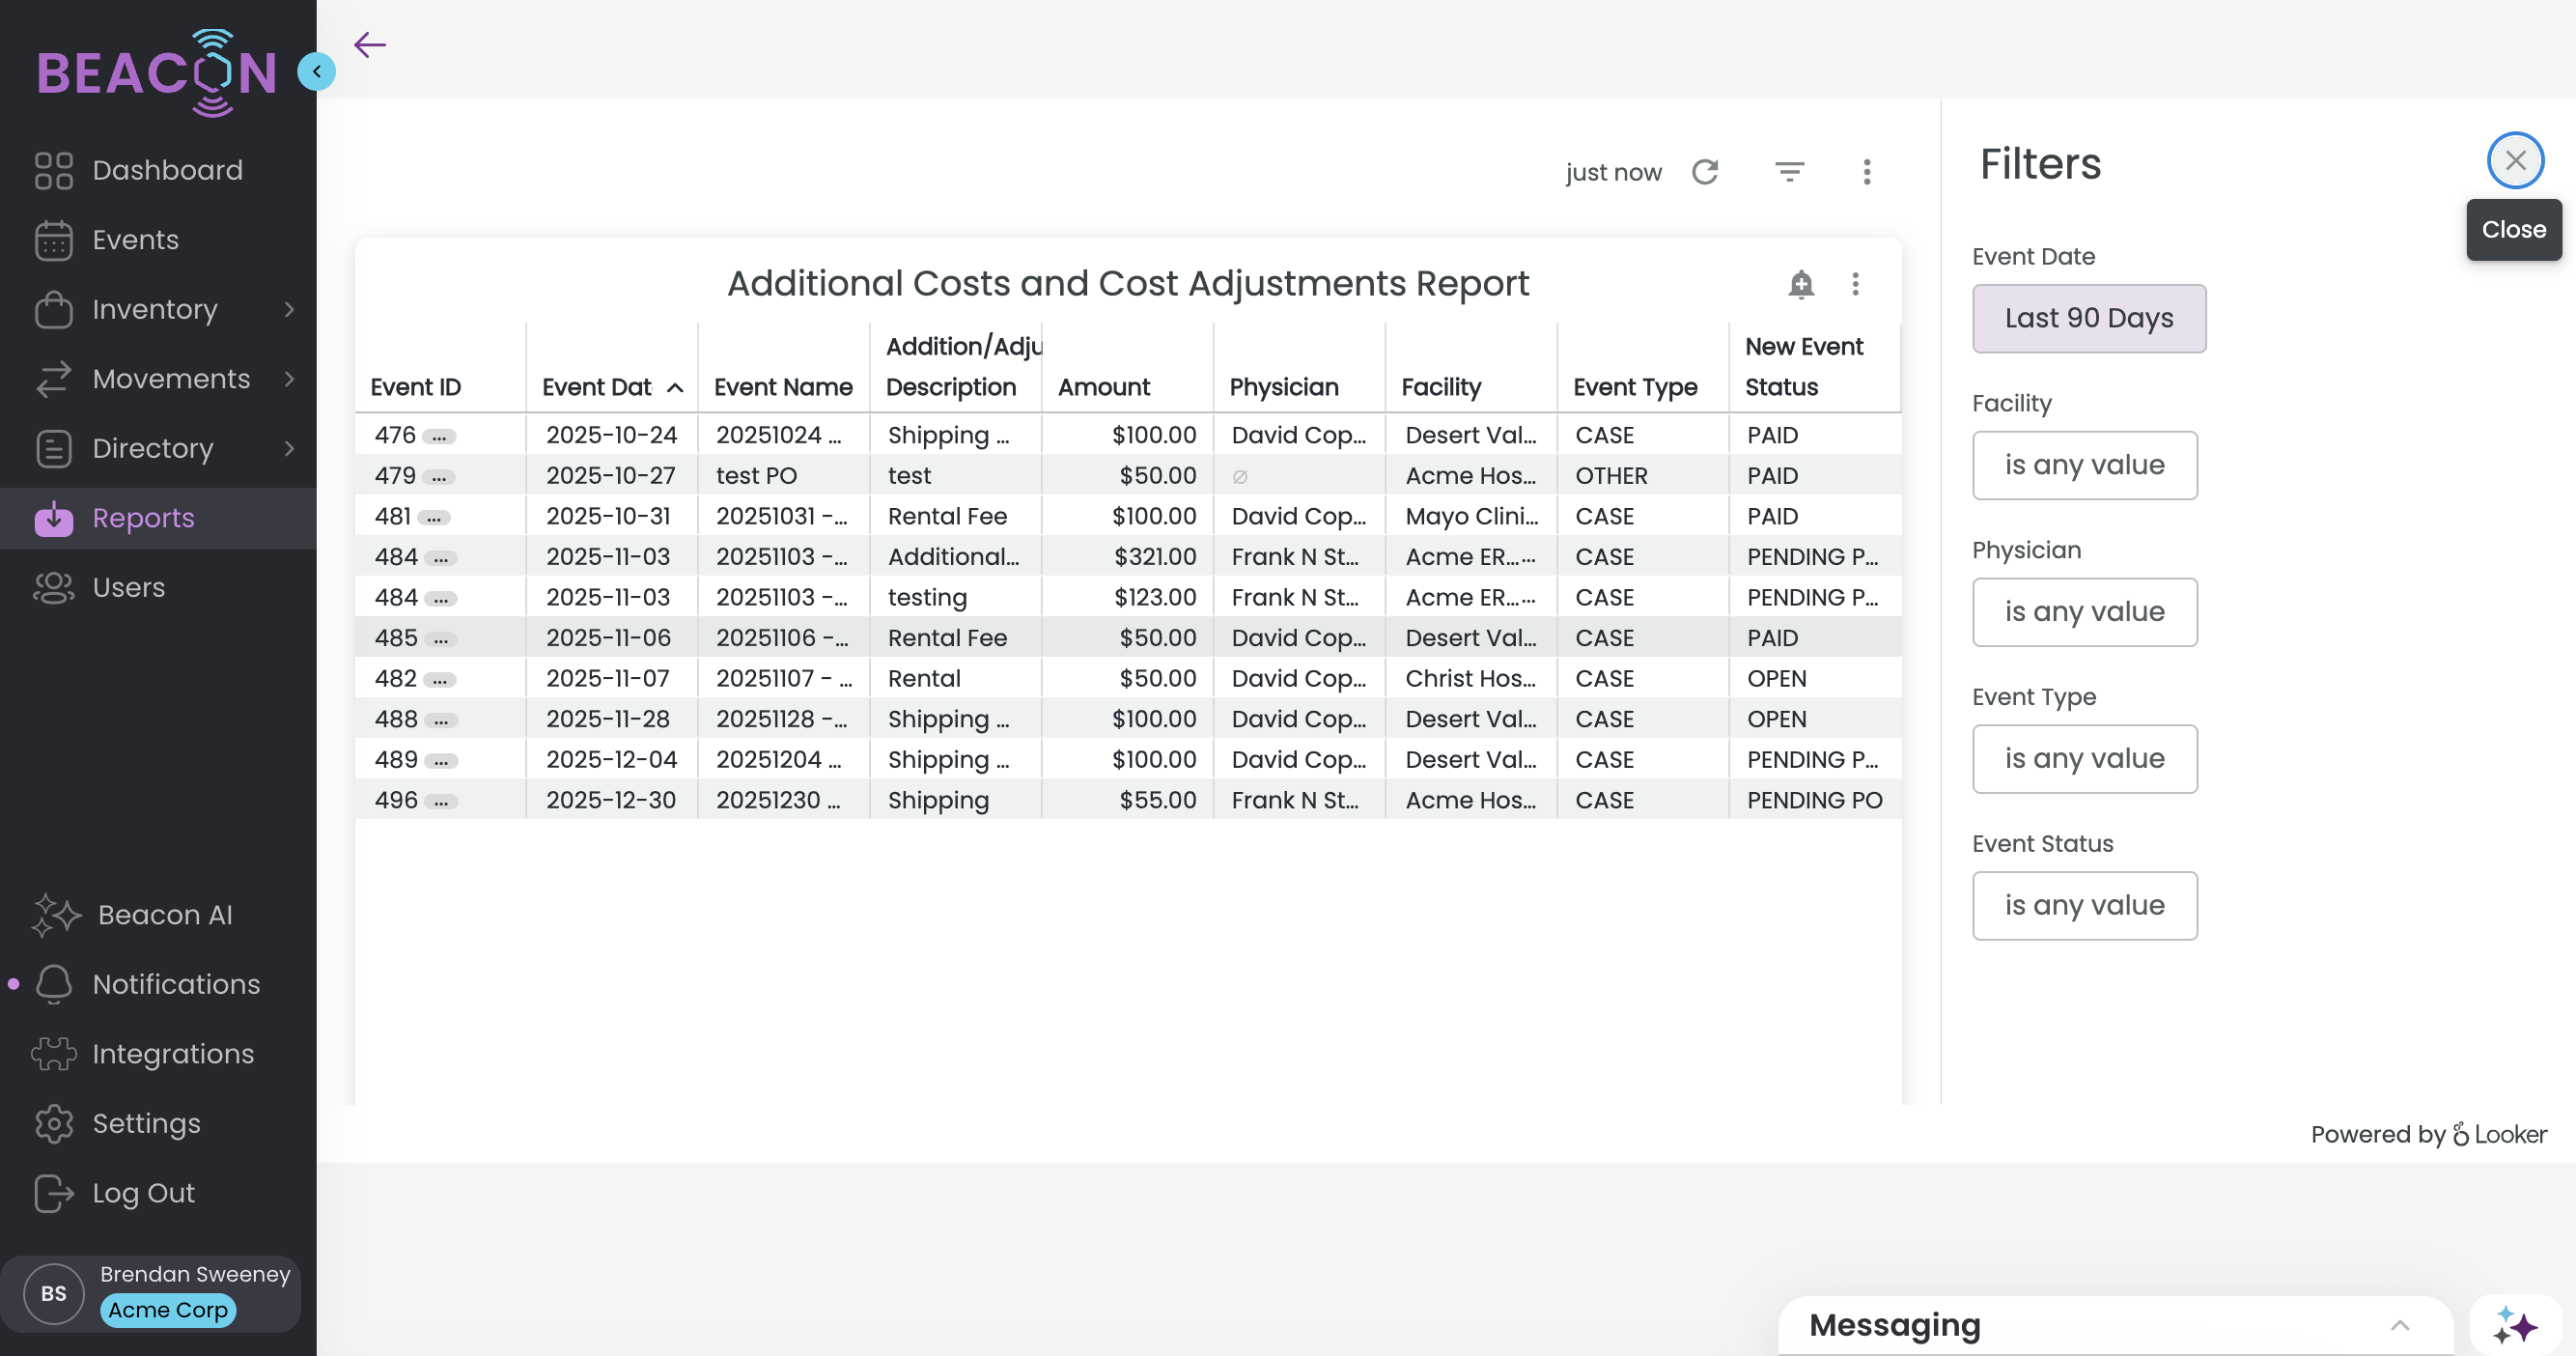Click the purple back arrow
This screenshot has width=2576, height=1356.
tap(370, 45)
